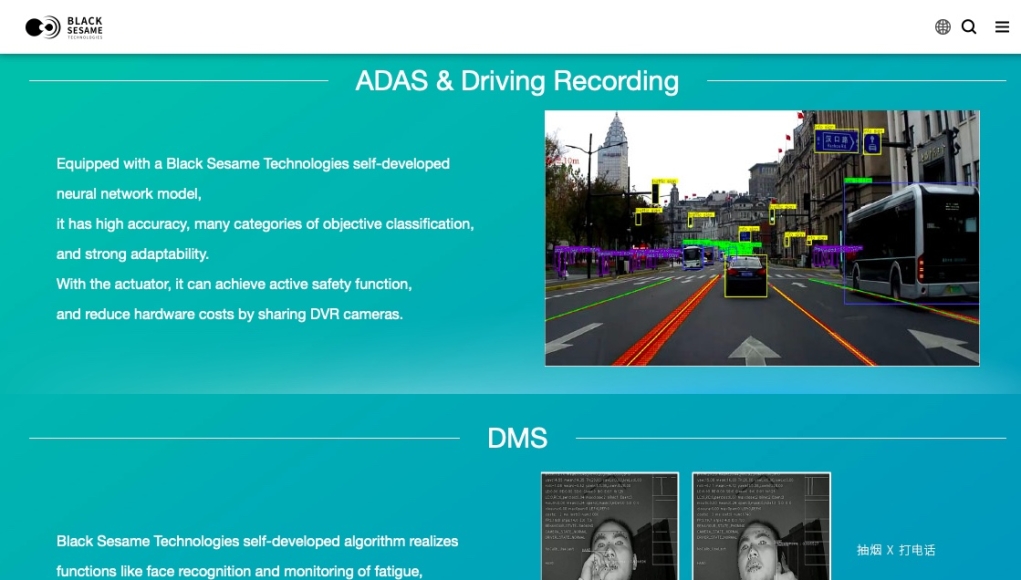1021x580 pixels.
Task: Click the line 'With the actuator, it can achieve'
Action: (234, 284)
